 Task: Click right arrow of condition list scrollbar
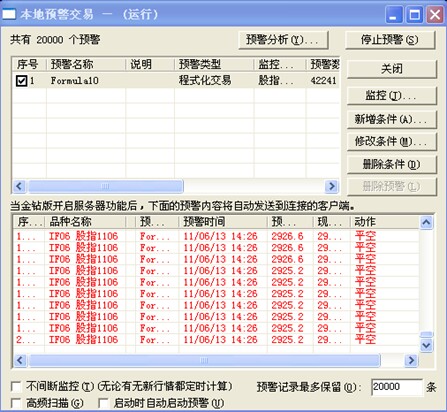pos(331,186)
